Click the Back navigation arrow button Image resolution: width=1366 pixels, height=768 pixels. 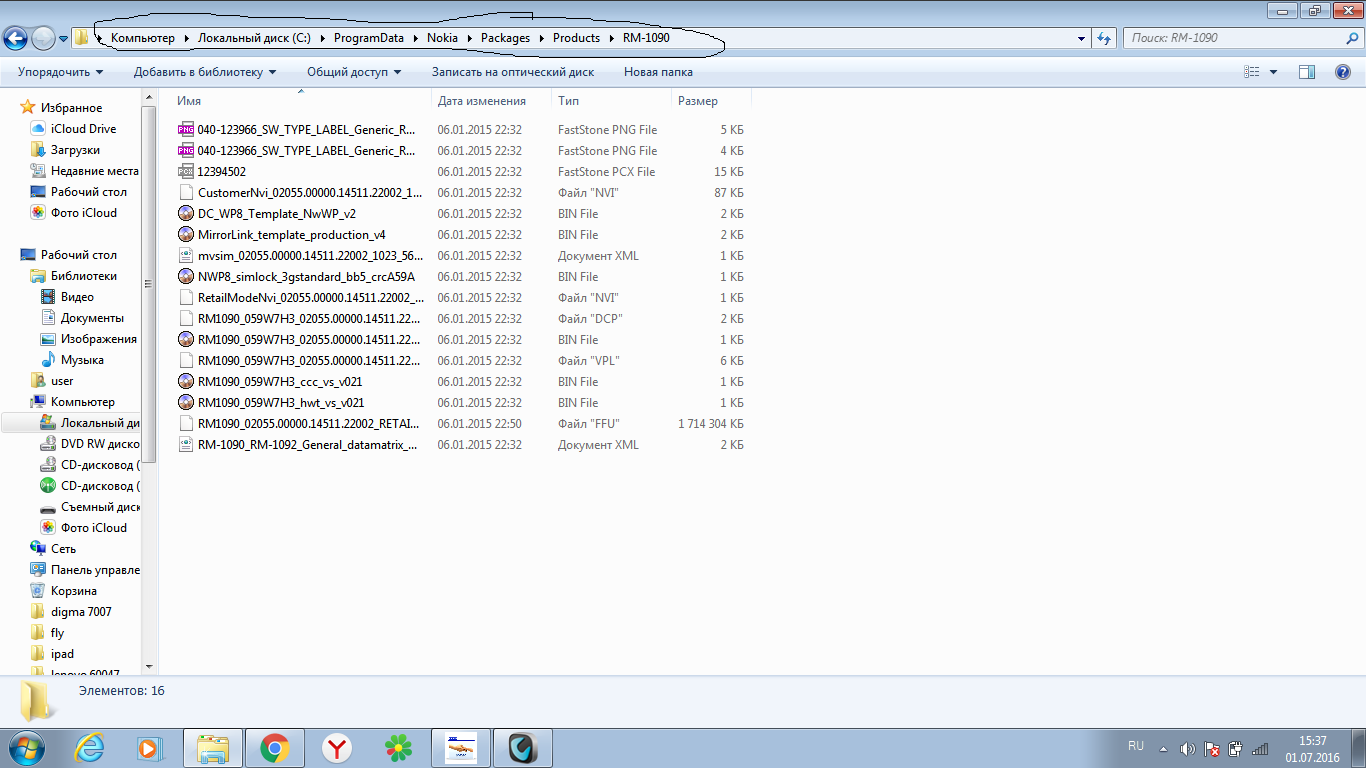click(15, 38)
